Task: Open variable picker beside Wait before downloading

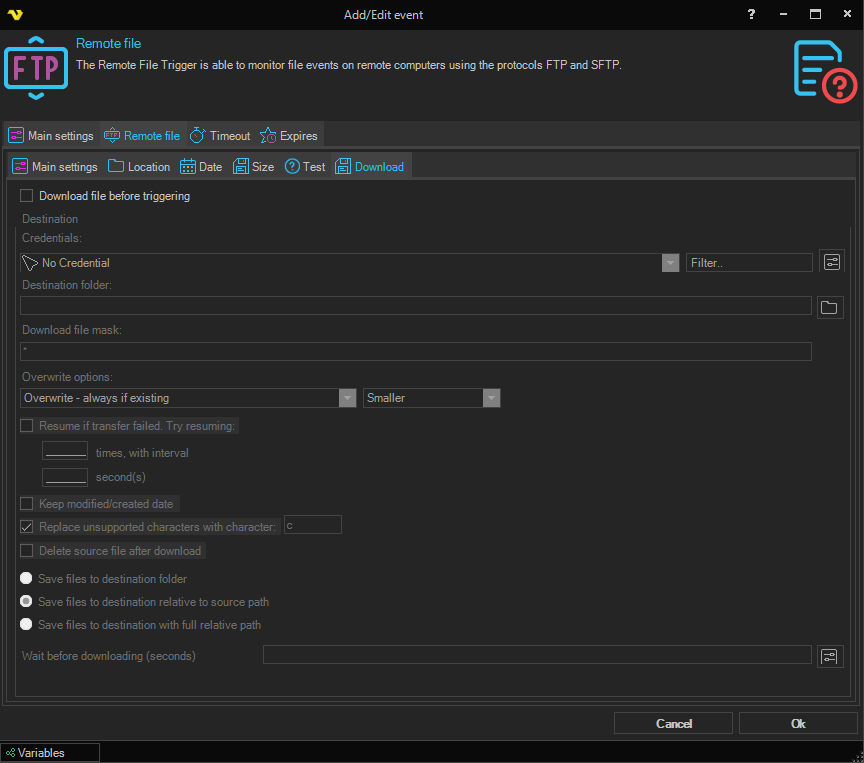Action: click(831, 656)
